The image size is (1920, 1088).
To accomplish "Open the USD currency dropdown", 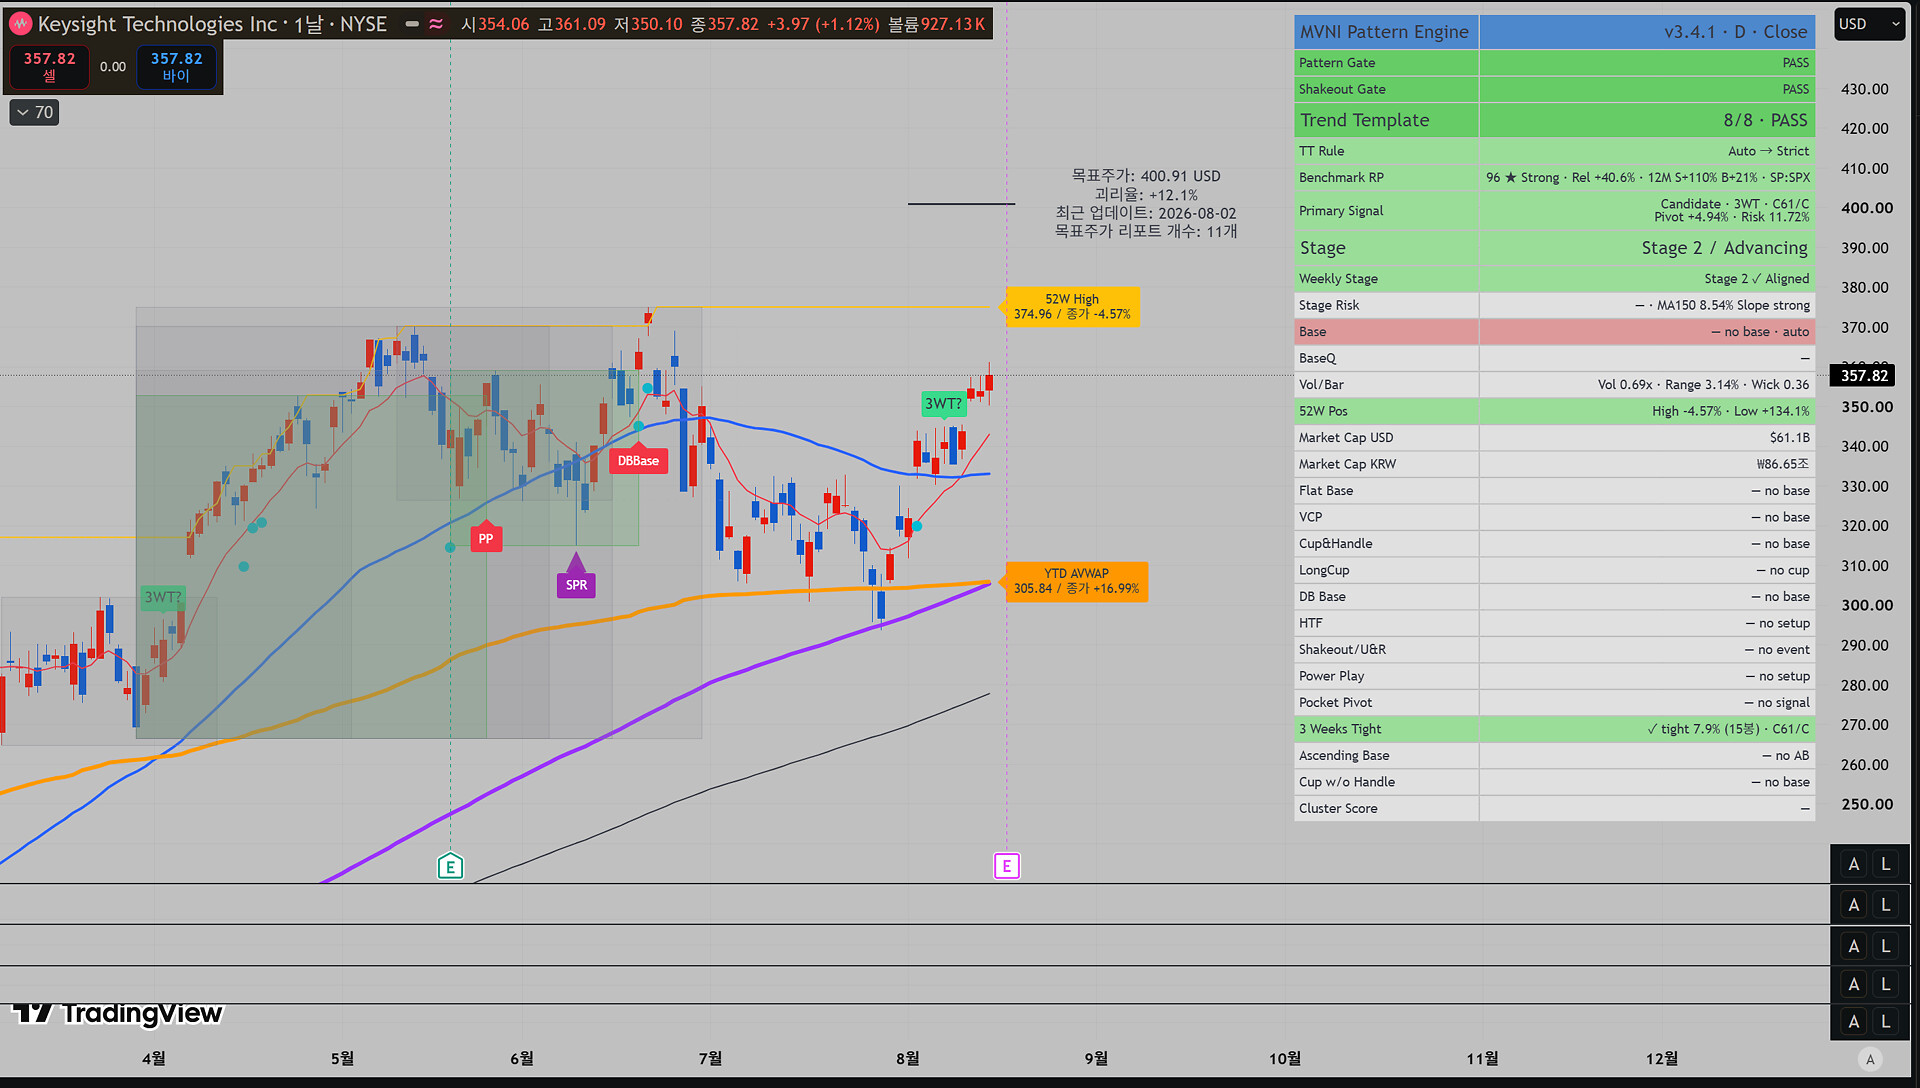I will click(x=1869, y=24).
